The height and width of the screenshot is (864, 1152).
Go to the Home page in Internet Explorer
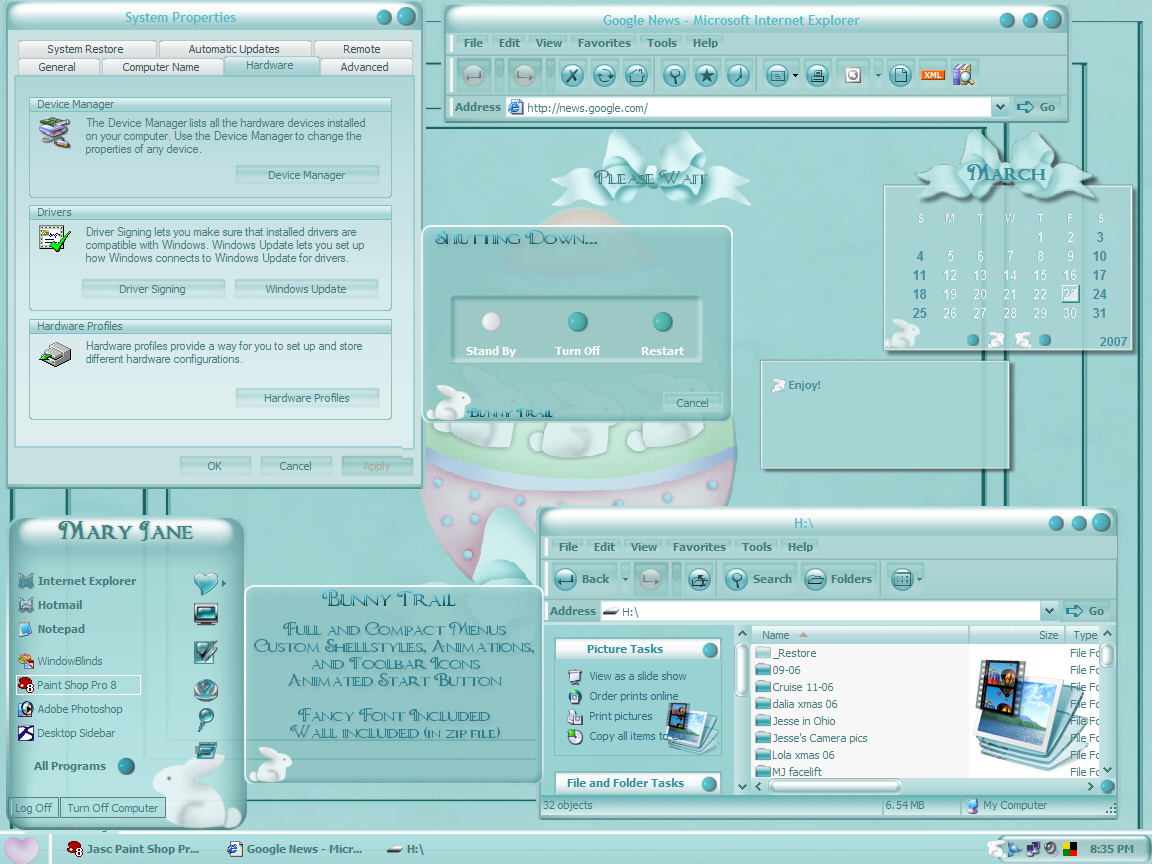tap(636, 75)
